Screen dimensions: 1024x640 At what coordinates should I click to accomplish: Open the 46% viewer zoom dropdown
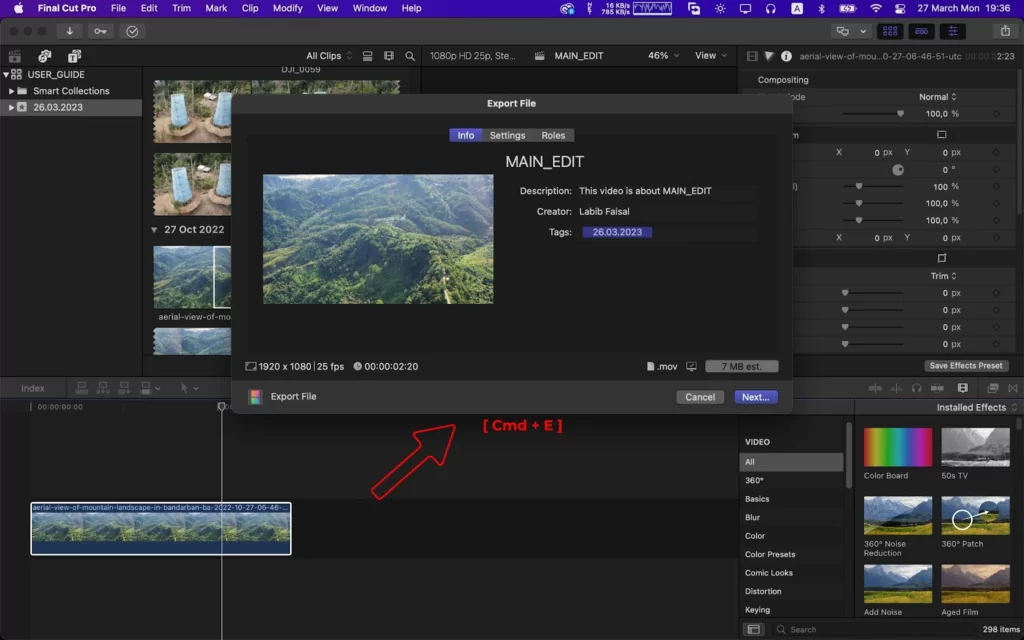click(663, 56)
